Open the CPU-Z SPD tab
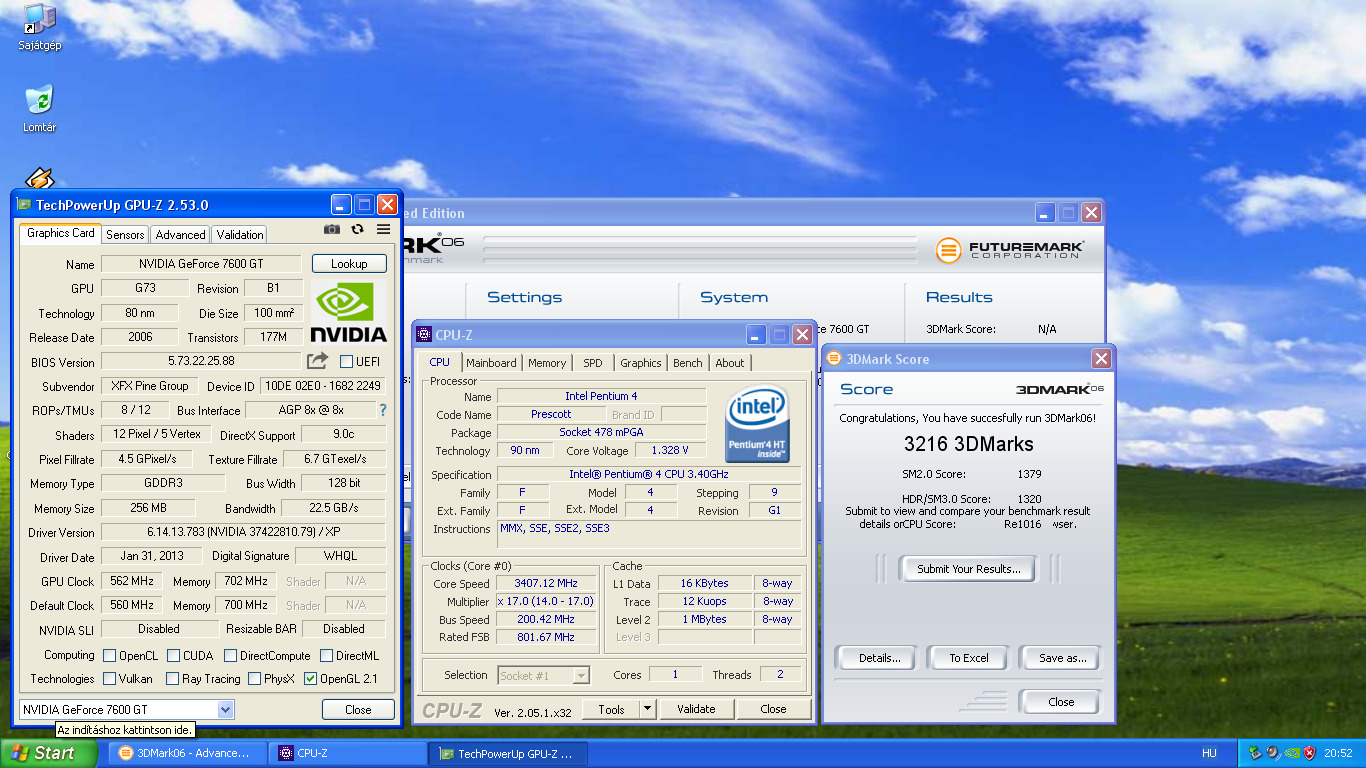 [x=593, y=363]
